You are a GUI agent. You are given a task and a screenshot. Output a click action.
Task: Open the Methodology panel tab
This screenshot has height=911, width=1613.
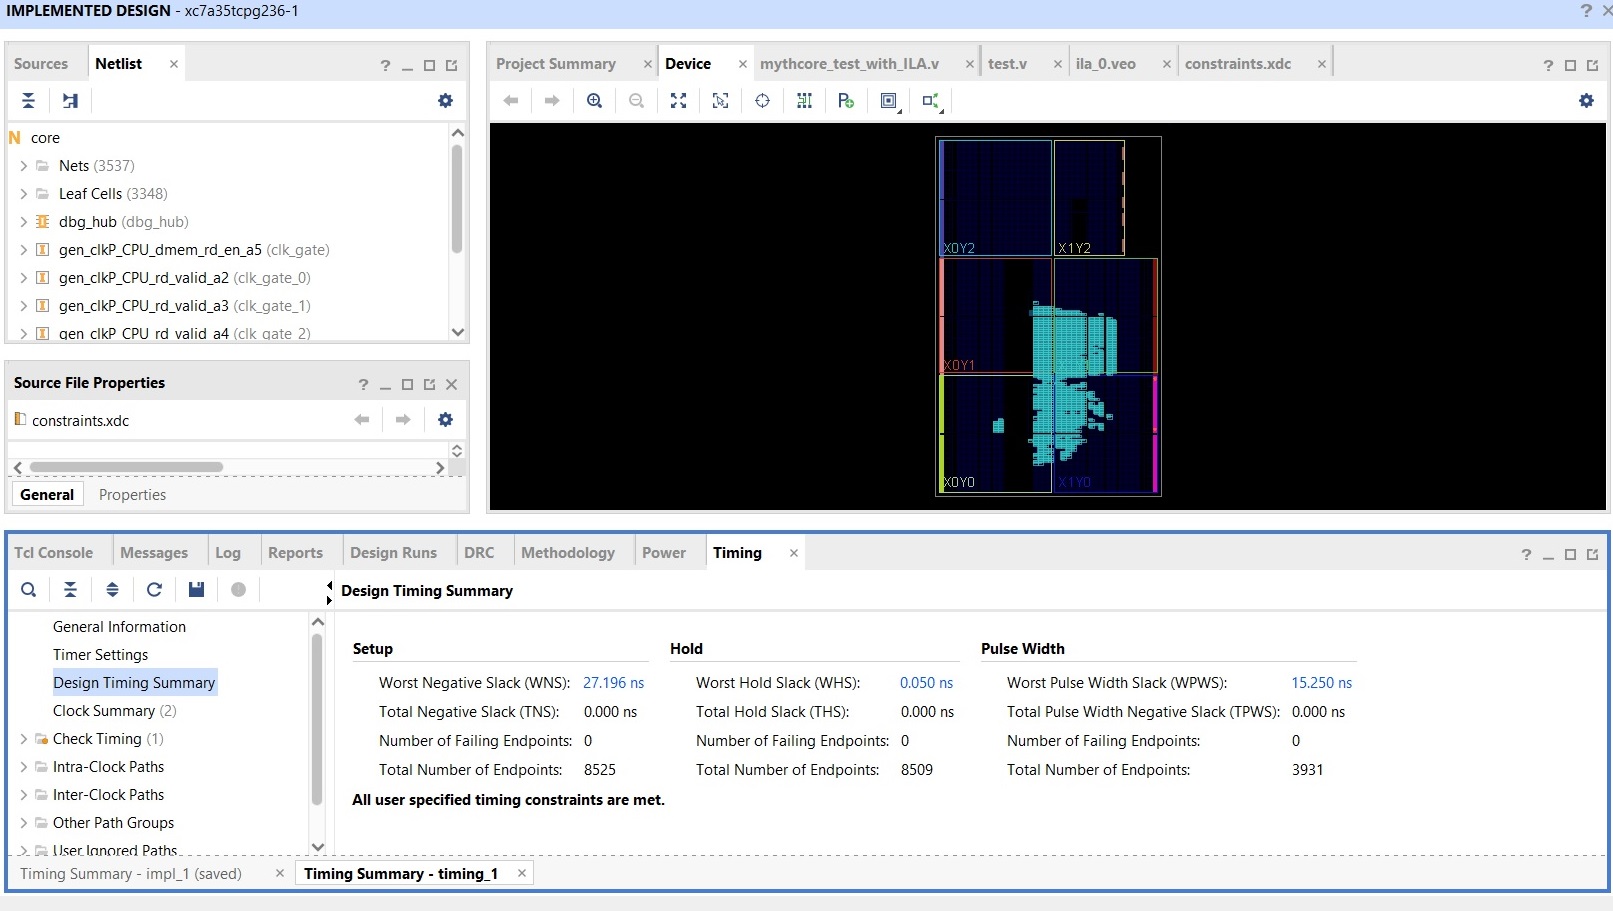click(567, 551)
